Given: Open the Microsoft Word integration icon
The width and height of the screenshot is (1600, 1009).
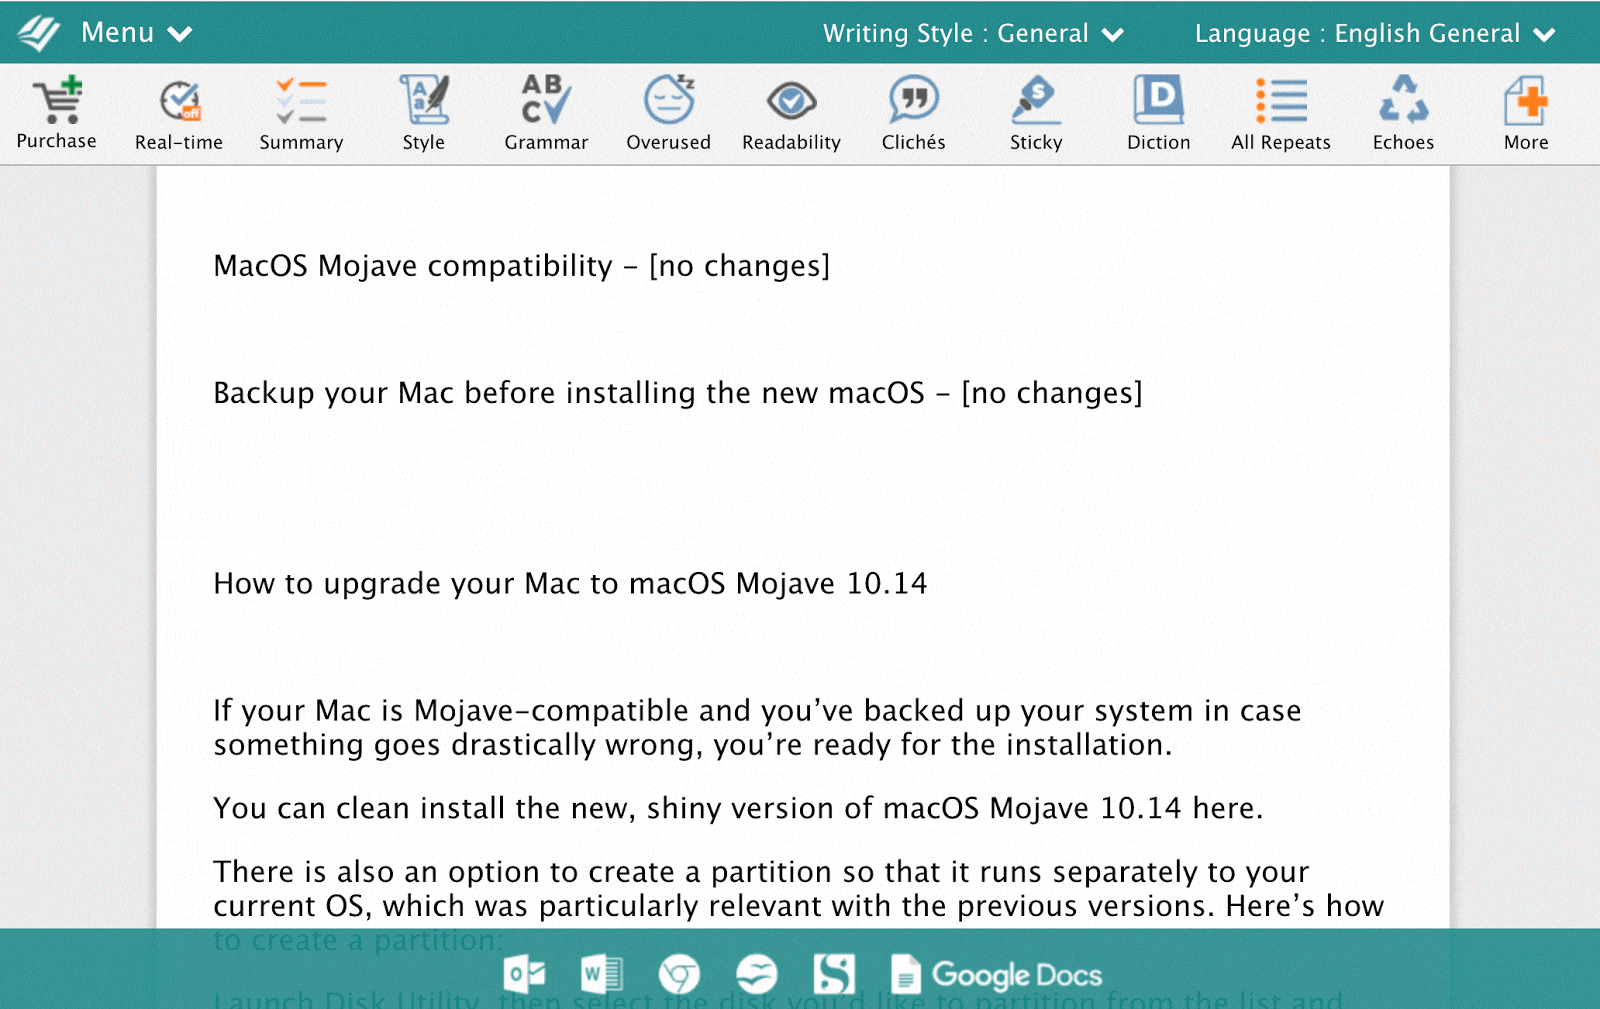Looking at the screenshot, I should [602, 973].
